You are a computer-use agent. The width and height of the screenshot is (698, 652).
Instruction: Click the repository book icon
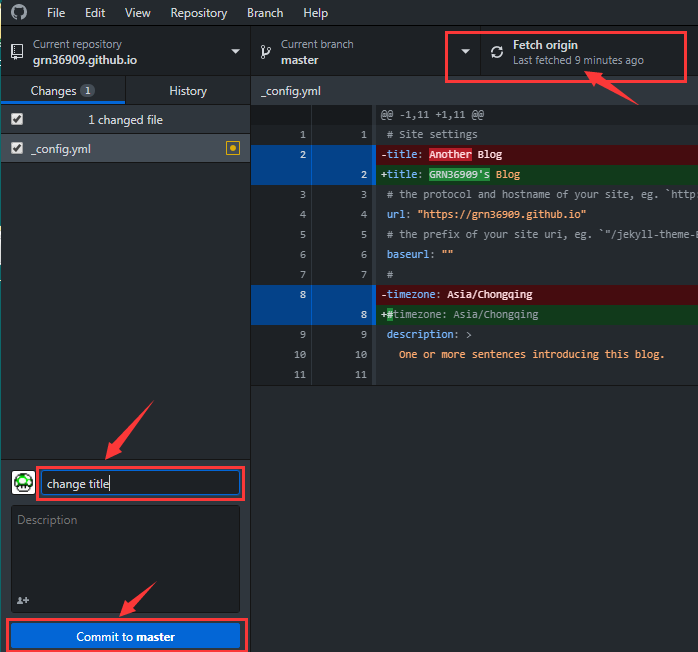click(x=17, y=52)
